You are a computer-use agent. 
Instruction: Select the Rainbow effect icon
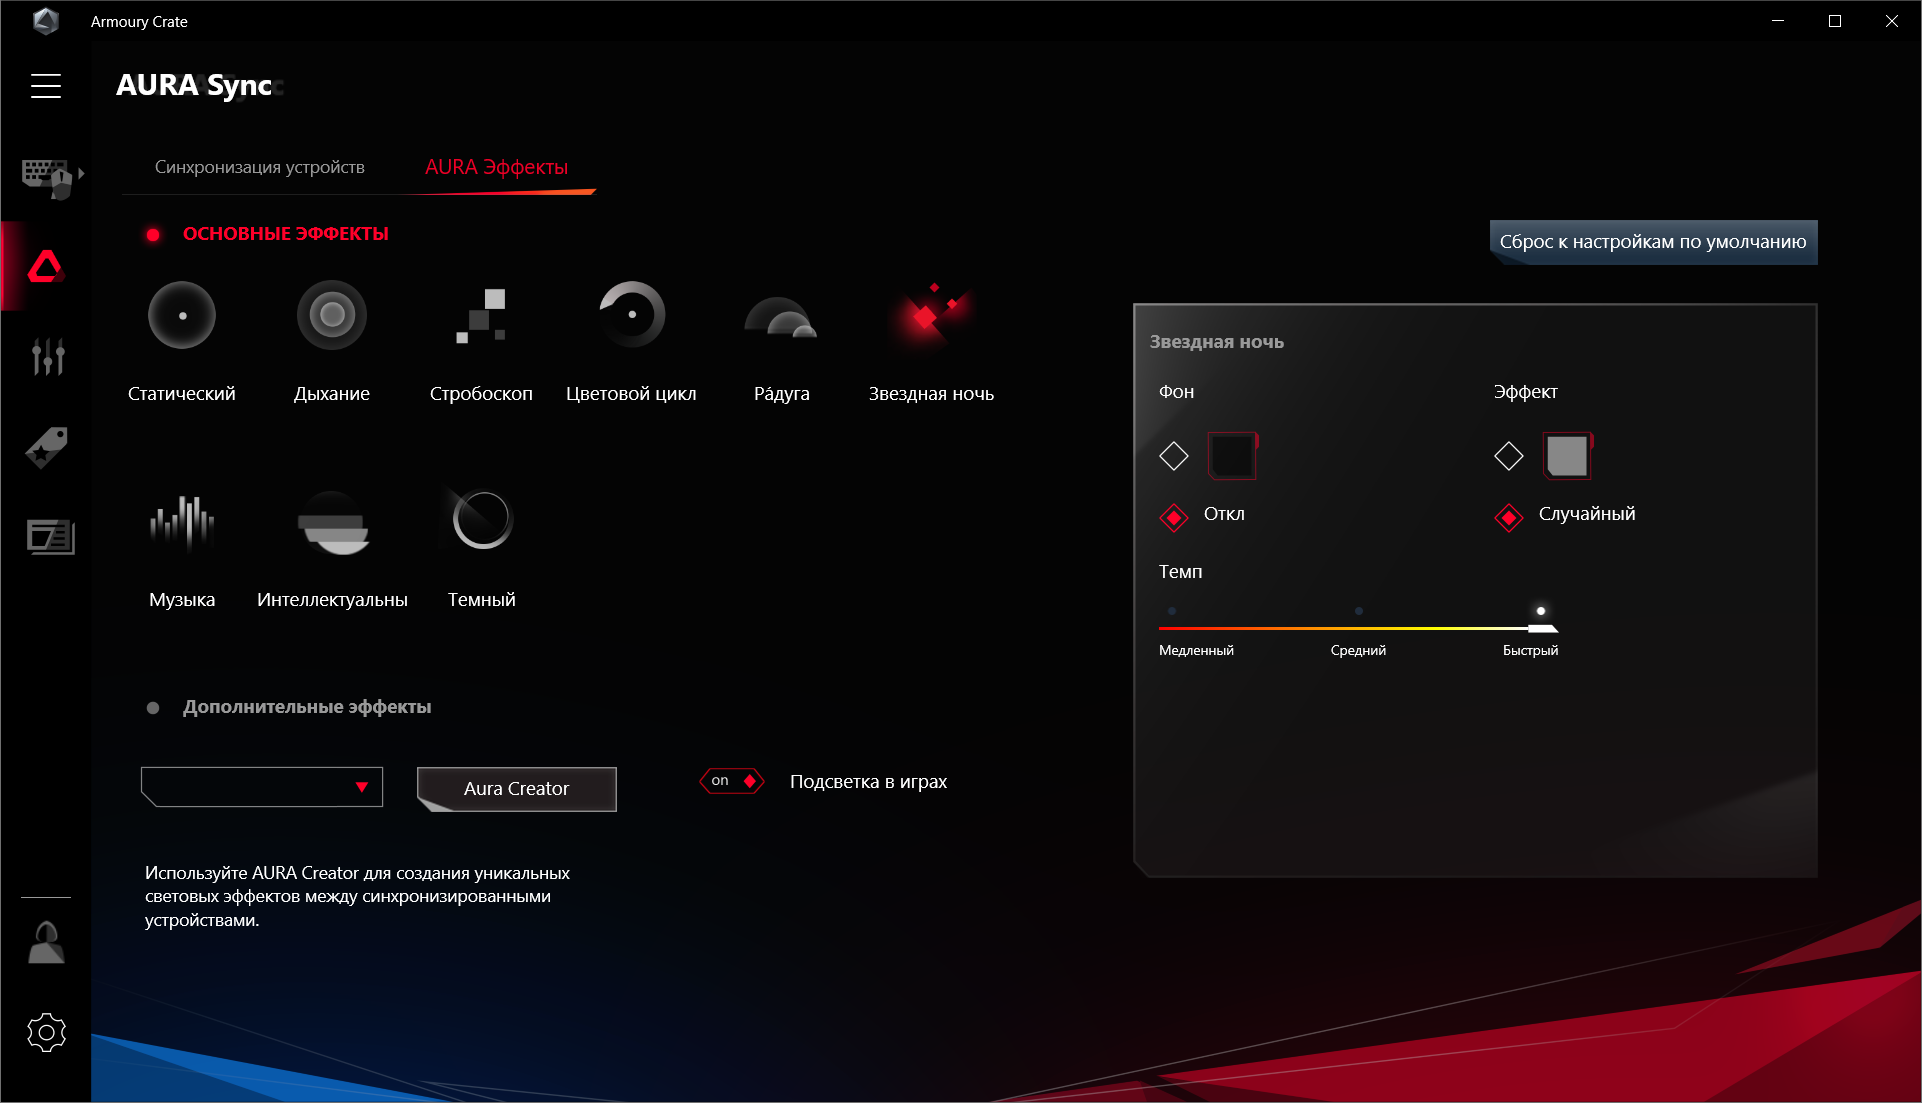click(781, 318)
